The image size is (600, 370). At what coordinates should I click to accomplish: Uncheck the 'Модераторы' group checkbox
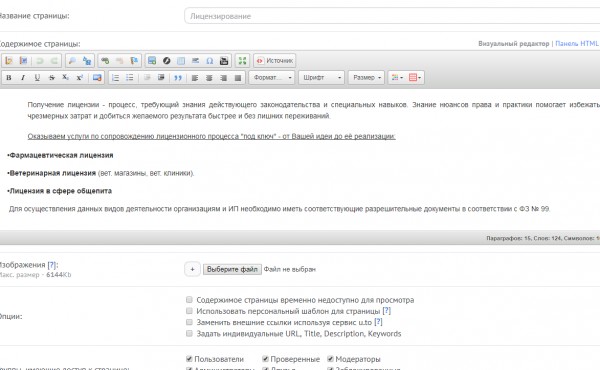pos(330,359)
